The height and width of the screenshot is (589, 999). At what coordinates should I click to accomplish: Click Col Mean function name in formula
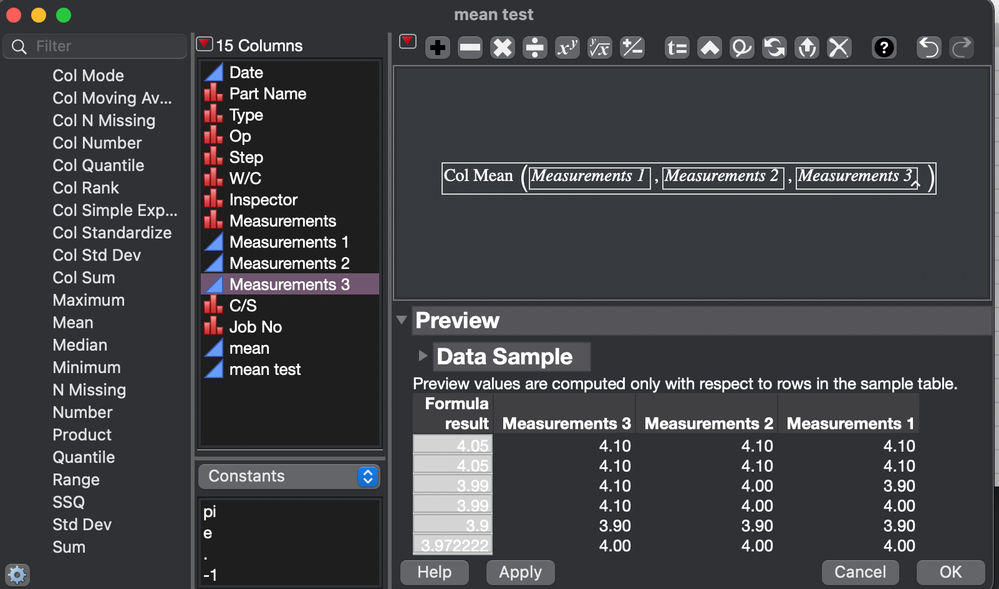[x=478, y=176]
